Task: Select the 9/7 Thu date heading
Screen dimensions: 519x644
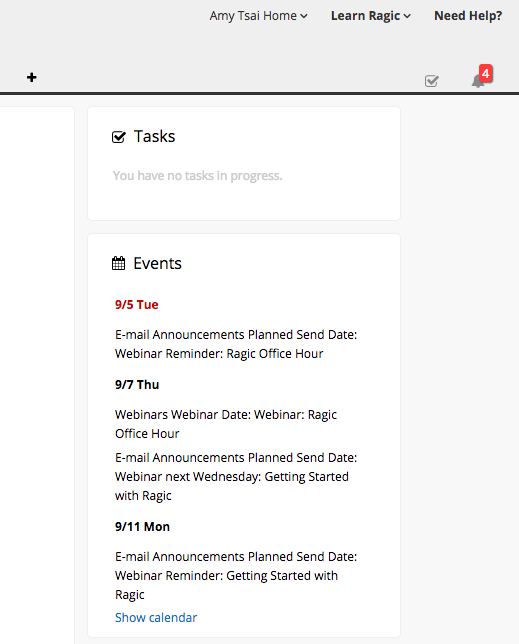Action: coord(137,385)
